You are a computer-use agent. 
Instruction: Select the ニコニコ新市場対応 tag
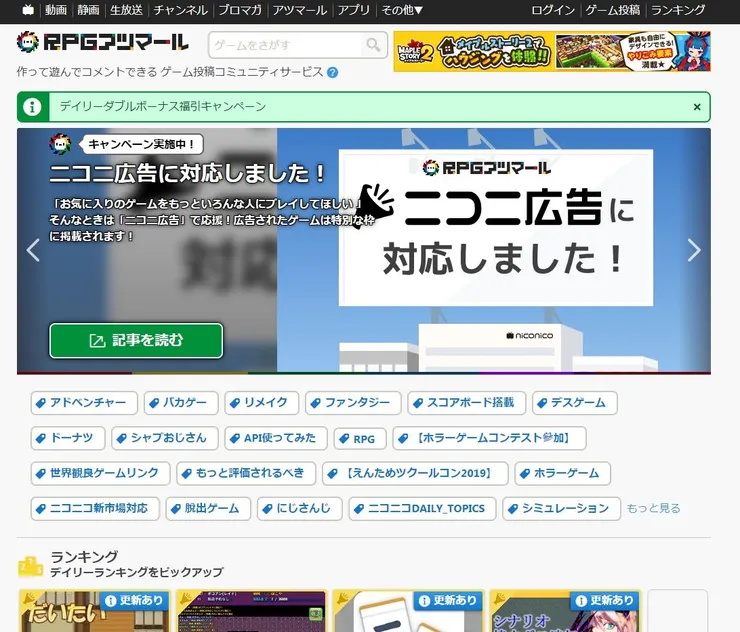(95, 508)
